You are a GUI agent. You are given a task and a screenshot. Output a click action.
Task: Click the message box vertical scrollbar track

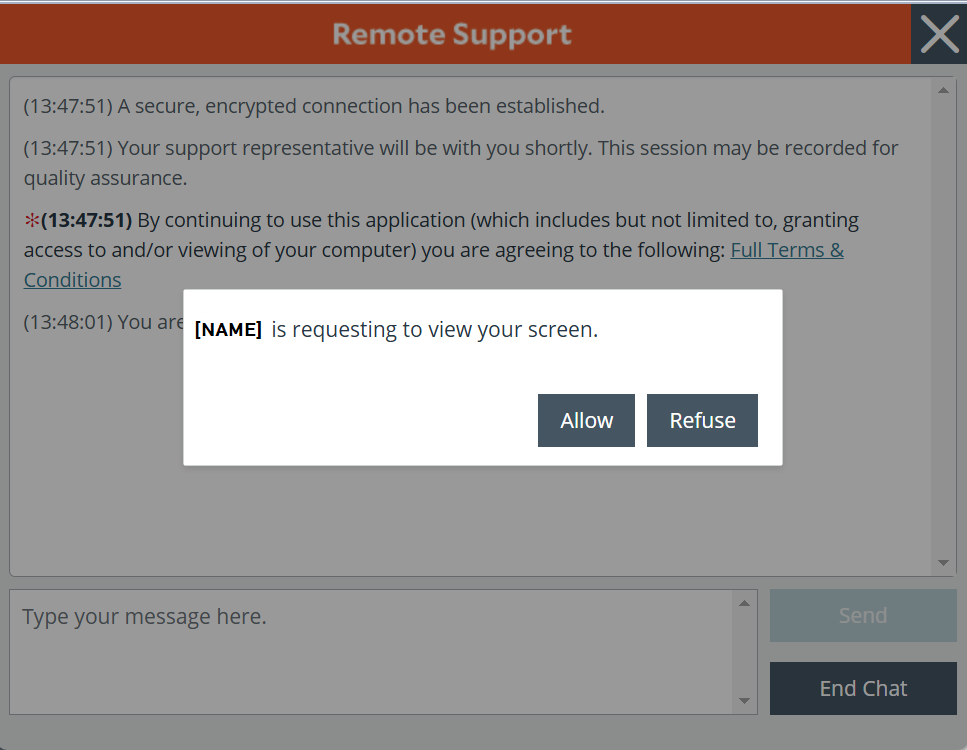pos(744,652)
